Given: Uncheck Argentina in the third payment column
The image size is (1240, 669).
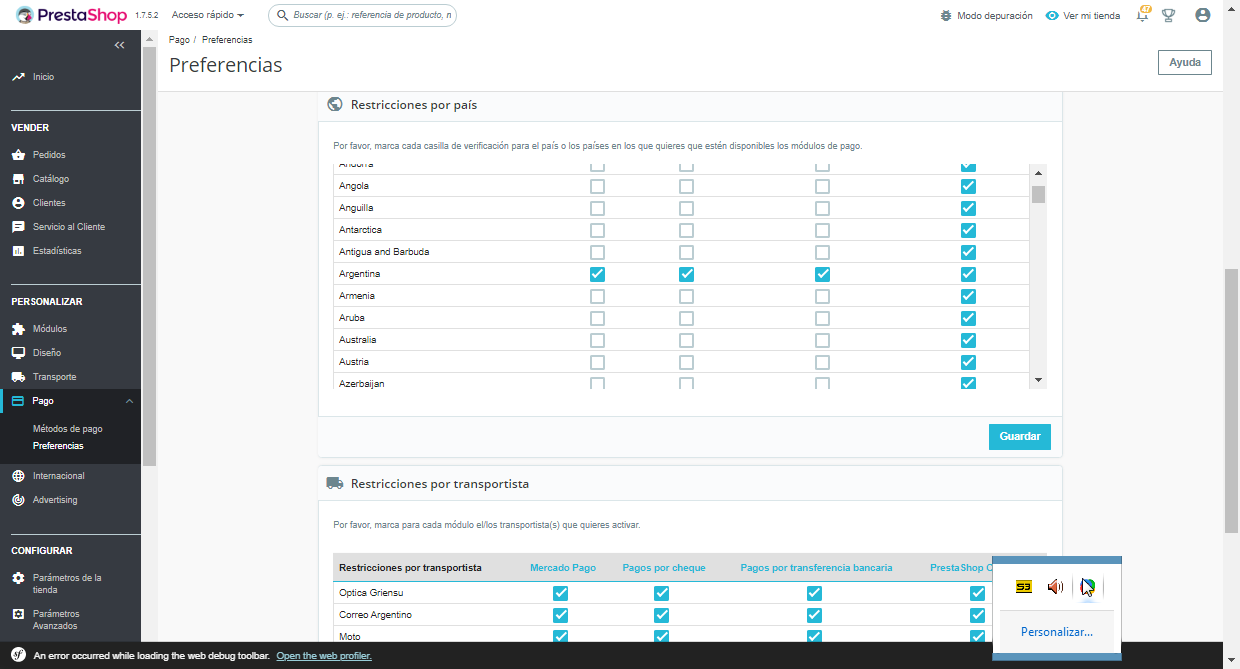Looking at the screenshot, I should (822, 274).
